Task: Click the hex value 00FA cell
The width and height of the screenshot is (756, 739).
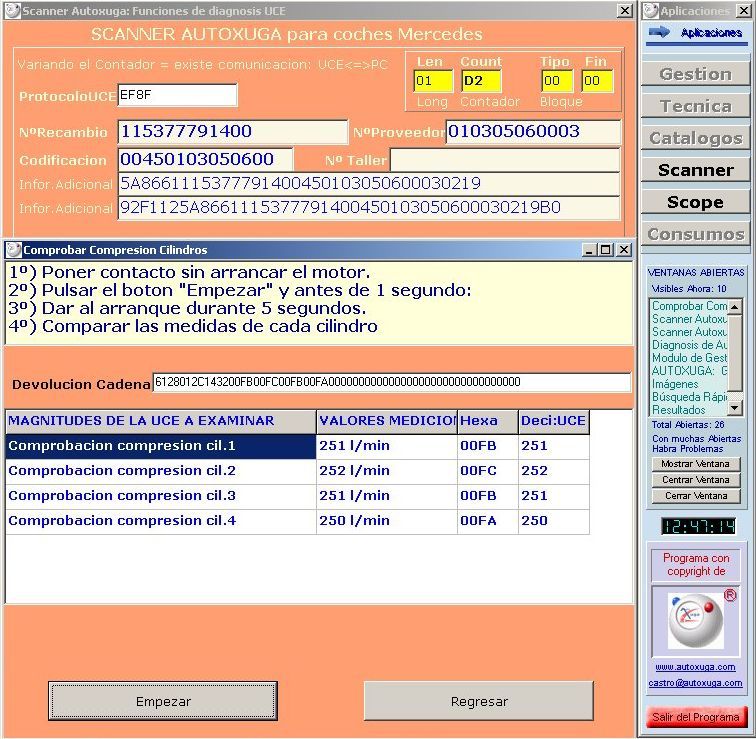Action: click(x=488, y=522)
